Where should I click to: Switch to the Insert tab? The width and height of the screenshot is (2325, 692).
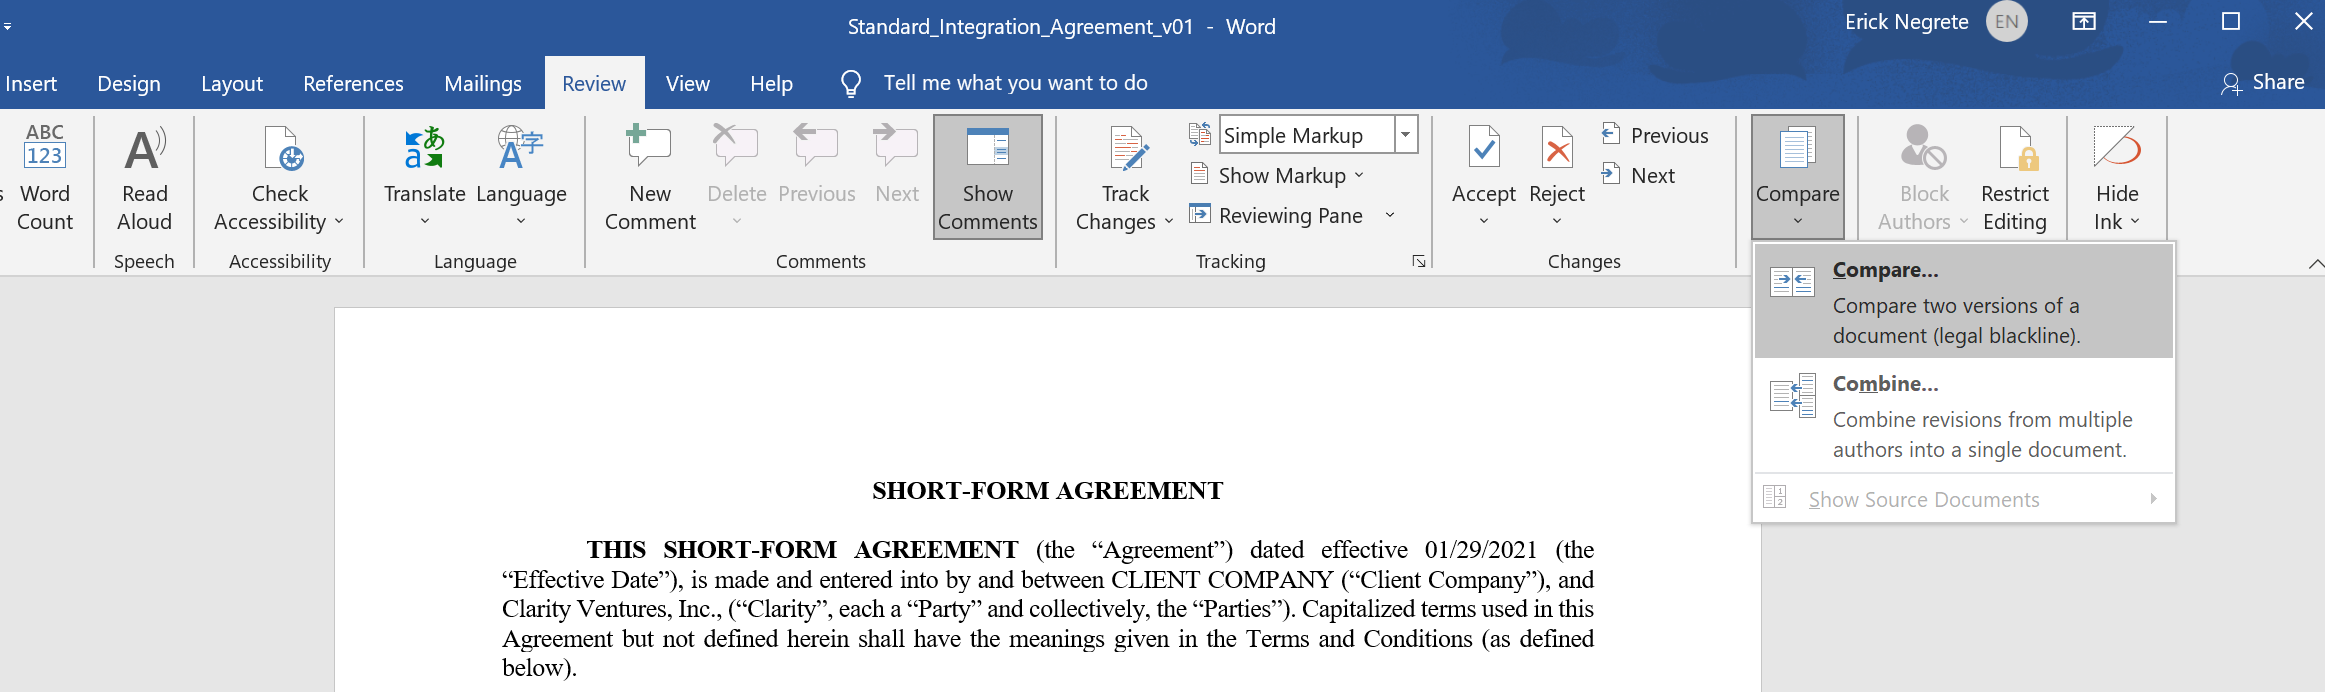(31, 83)
